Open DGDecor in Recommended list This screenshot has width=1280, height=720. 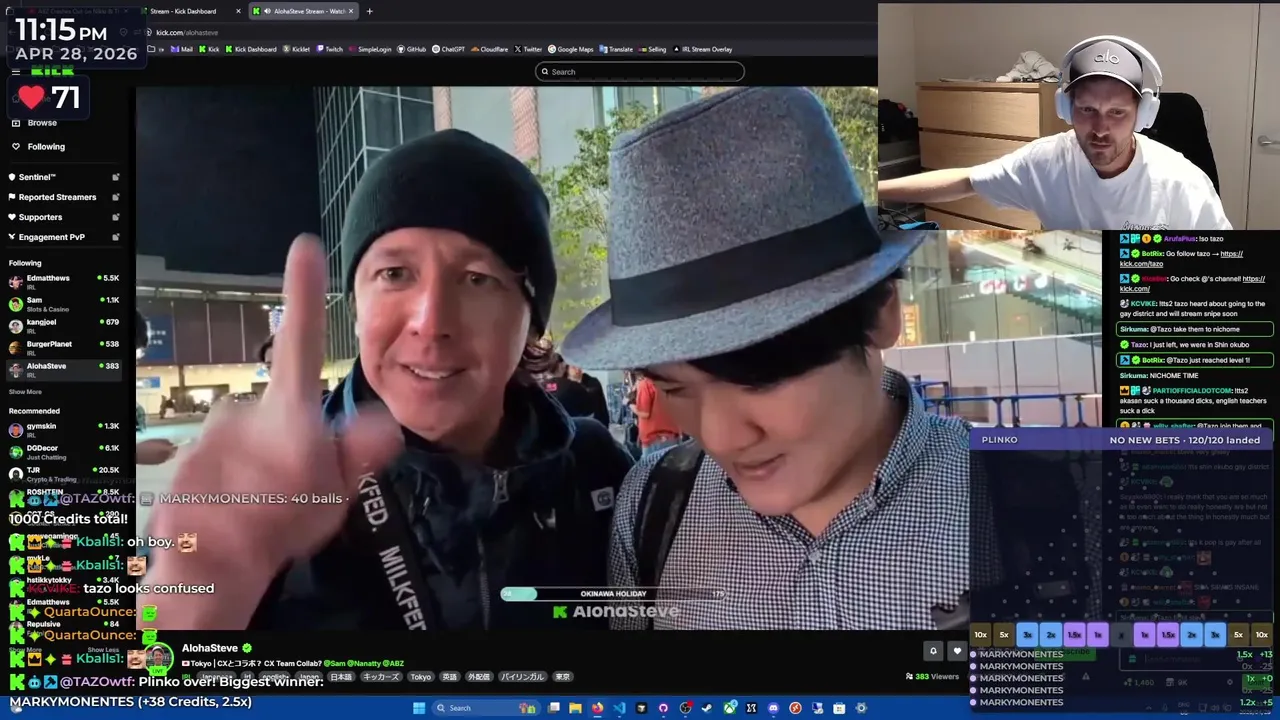pyautogui.click(x=65, y=451)
